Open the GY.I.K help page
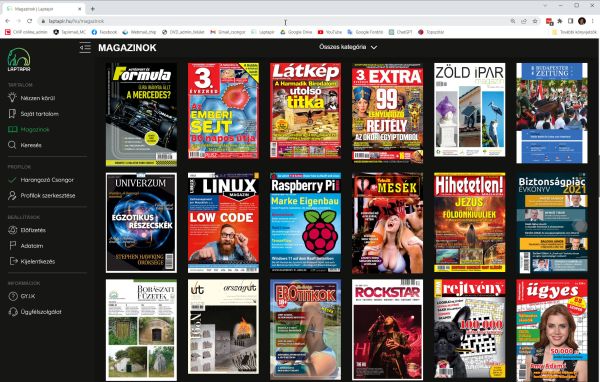 [x=28, y=296]
